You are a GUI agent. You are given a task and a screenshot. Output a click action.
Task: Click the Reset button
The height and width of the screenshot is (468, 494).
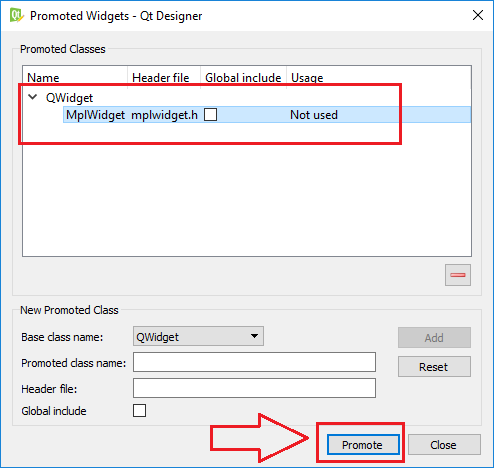click(434, 367)
